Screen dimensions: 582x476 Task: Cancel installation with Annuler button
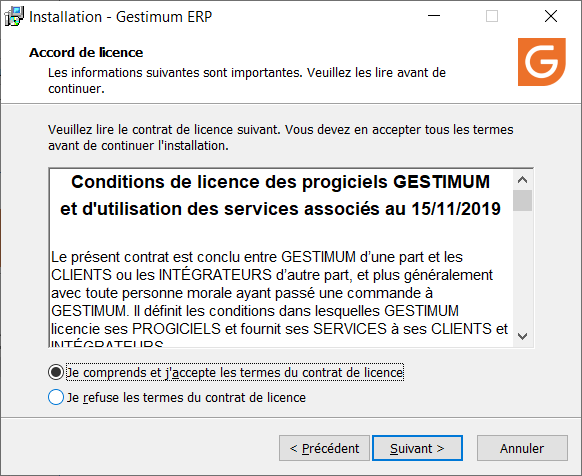coord(522,448)
